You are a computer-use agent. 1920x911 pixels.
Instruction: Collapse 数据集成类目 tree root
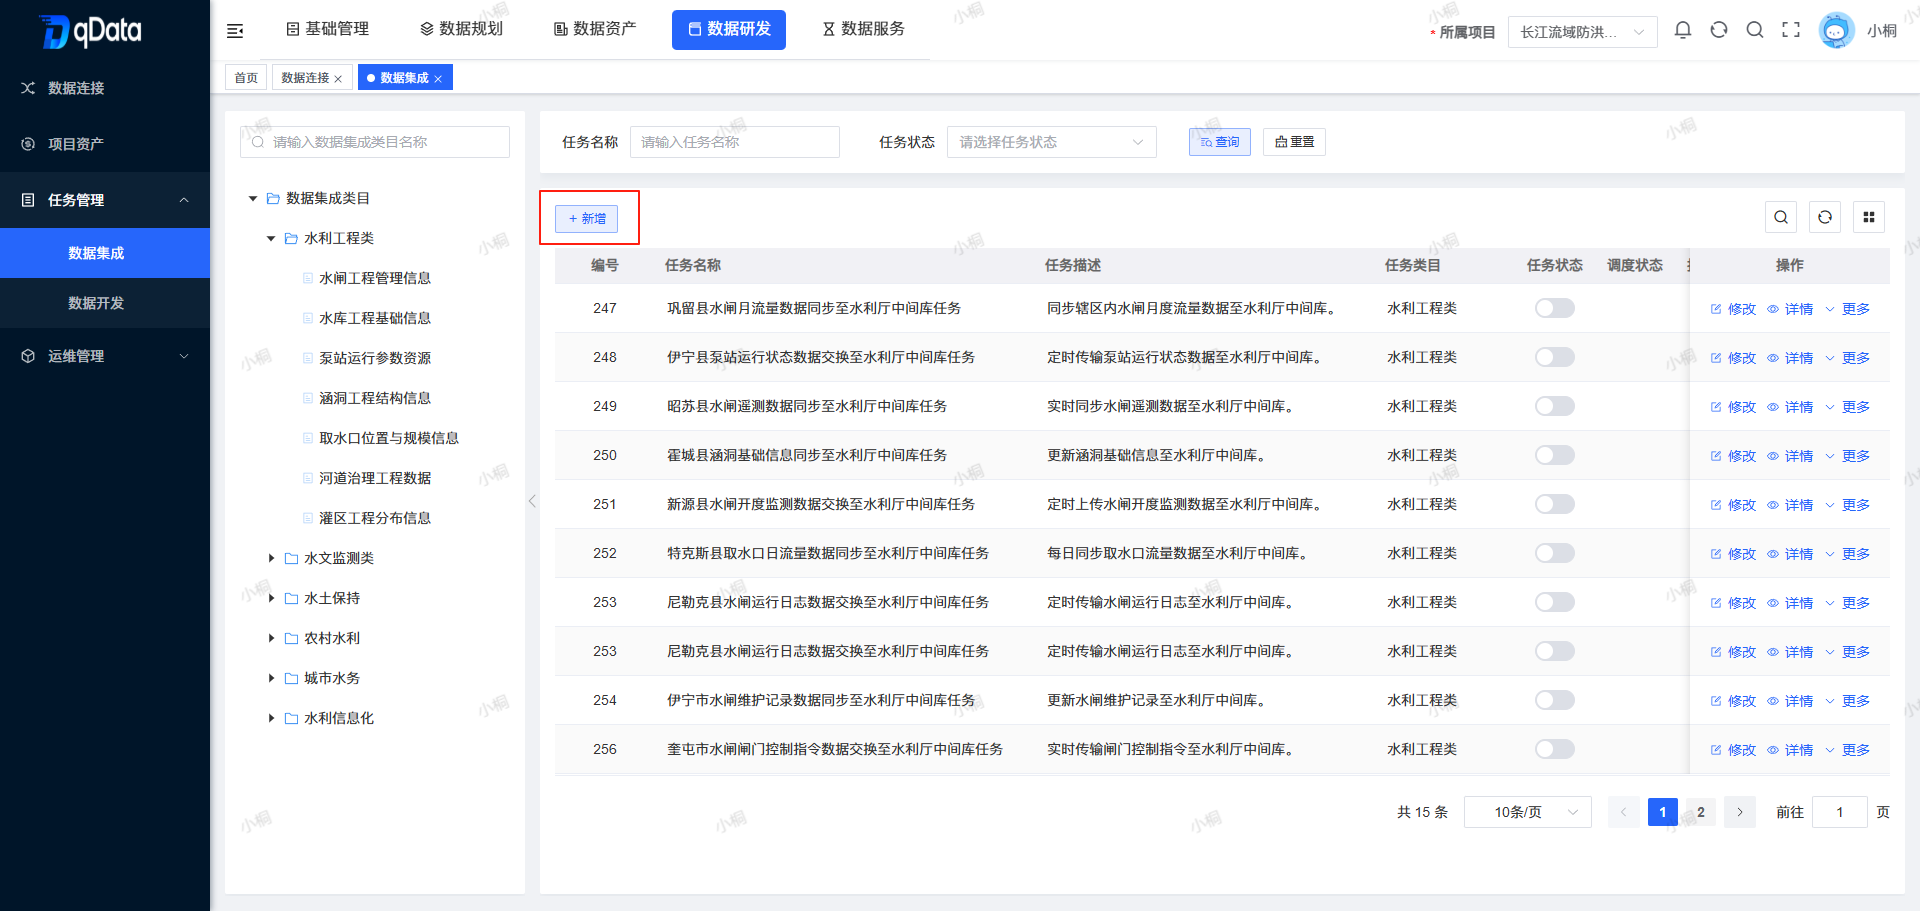(253, 199)
